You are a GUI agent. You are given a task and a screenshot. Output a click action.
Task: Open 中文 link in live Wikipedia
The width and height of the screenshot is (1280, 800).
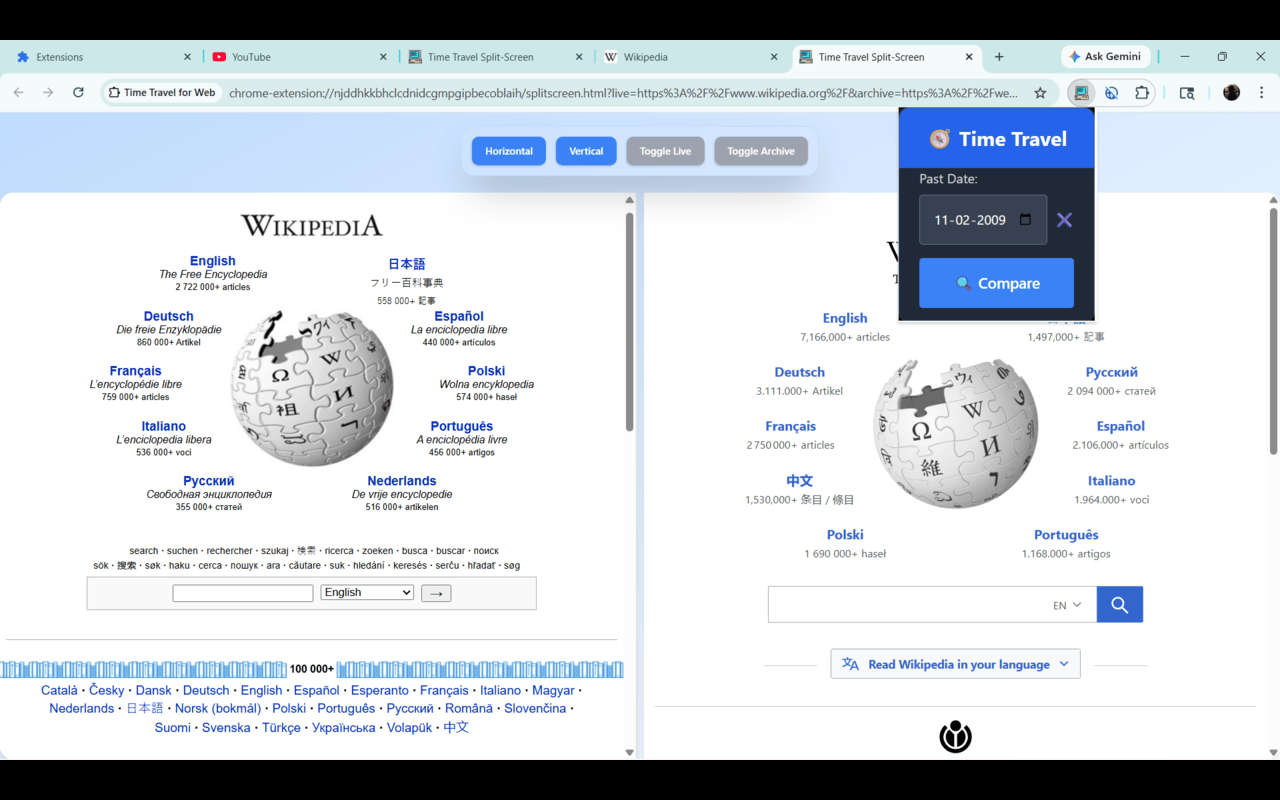click(x=799, y=481)
